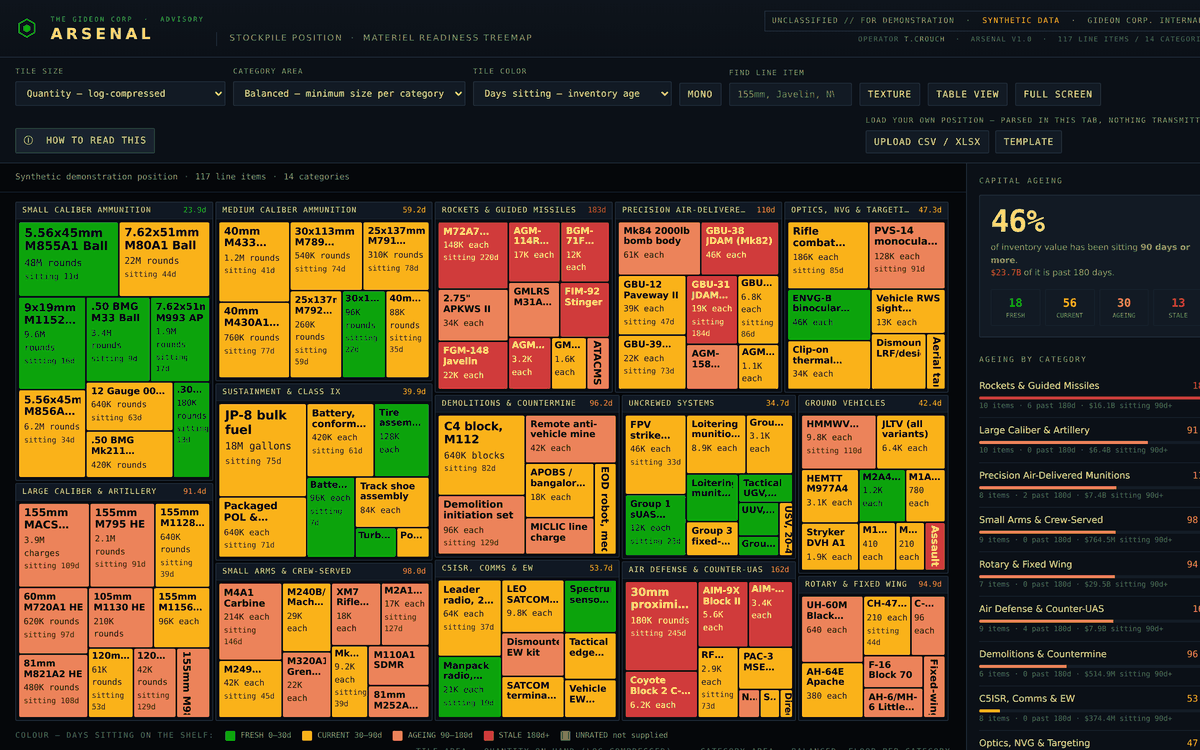Select Precision Air-Delivered Munitions ageing row
Viewport: 1200px width, 750px height.
coord(1089,484)
